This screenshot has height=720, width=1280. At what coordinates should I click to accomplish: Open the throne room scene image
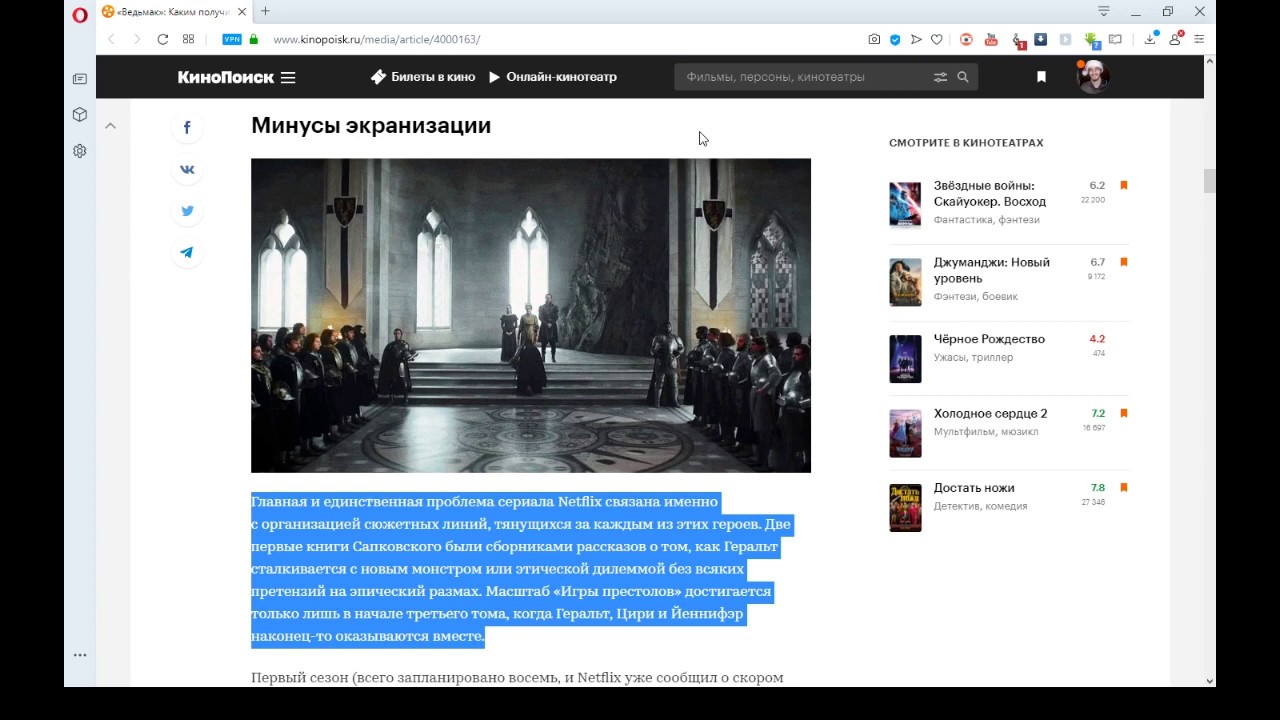[531, 315]
